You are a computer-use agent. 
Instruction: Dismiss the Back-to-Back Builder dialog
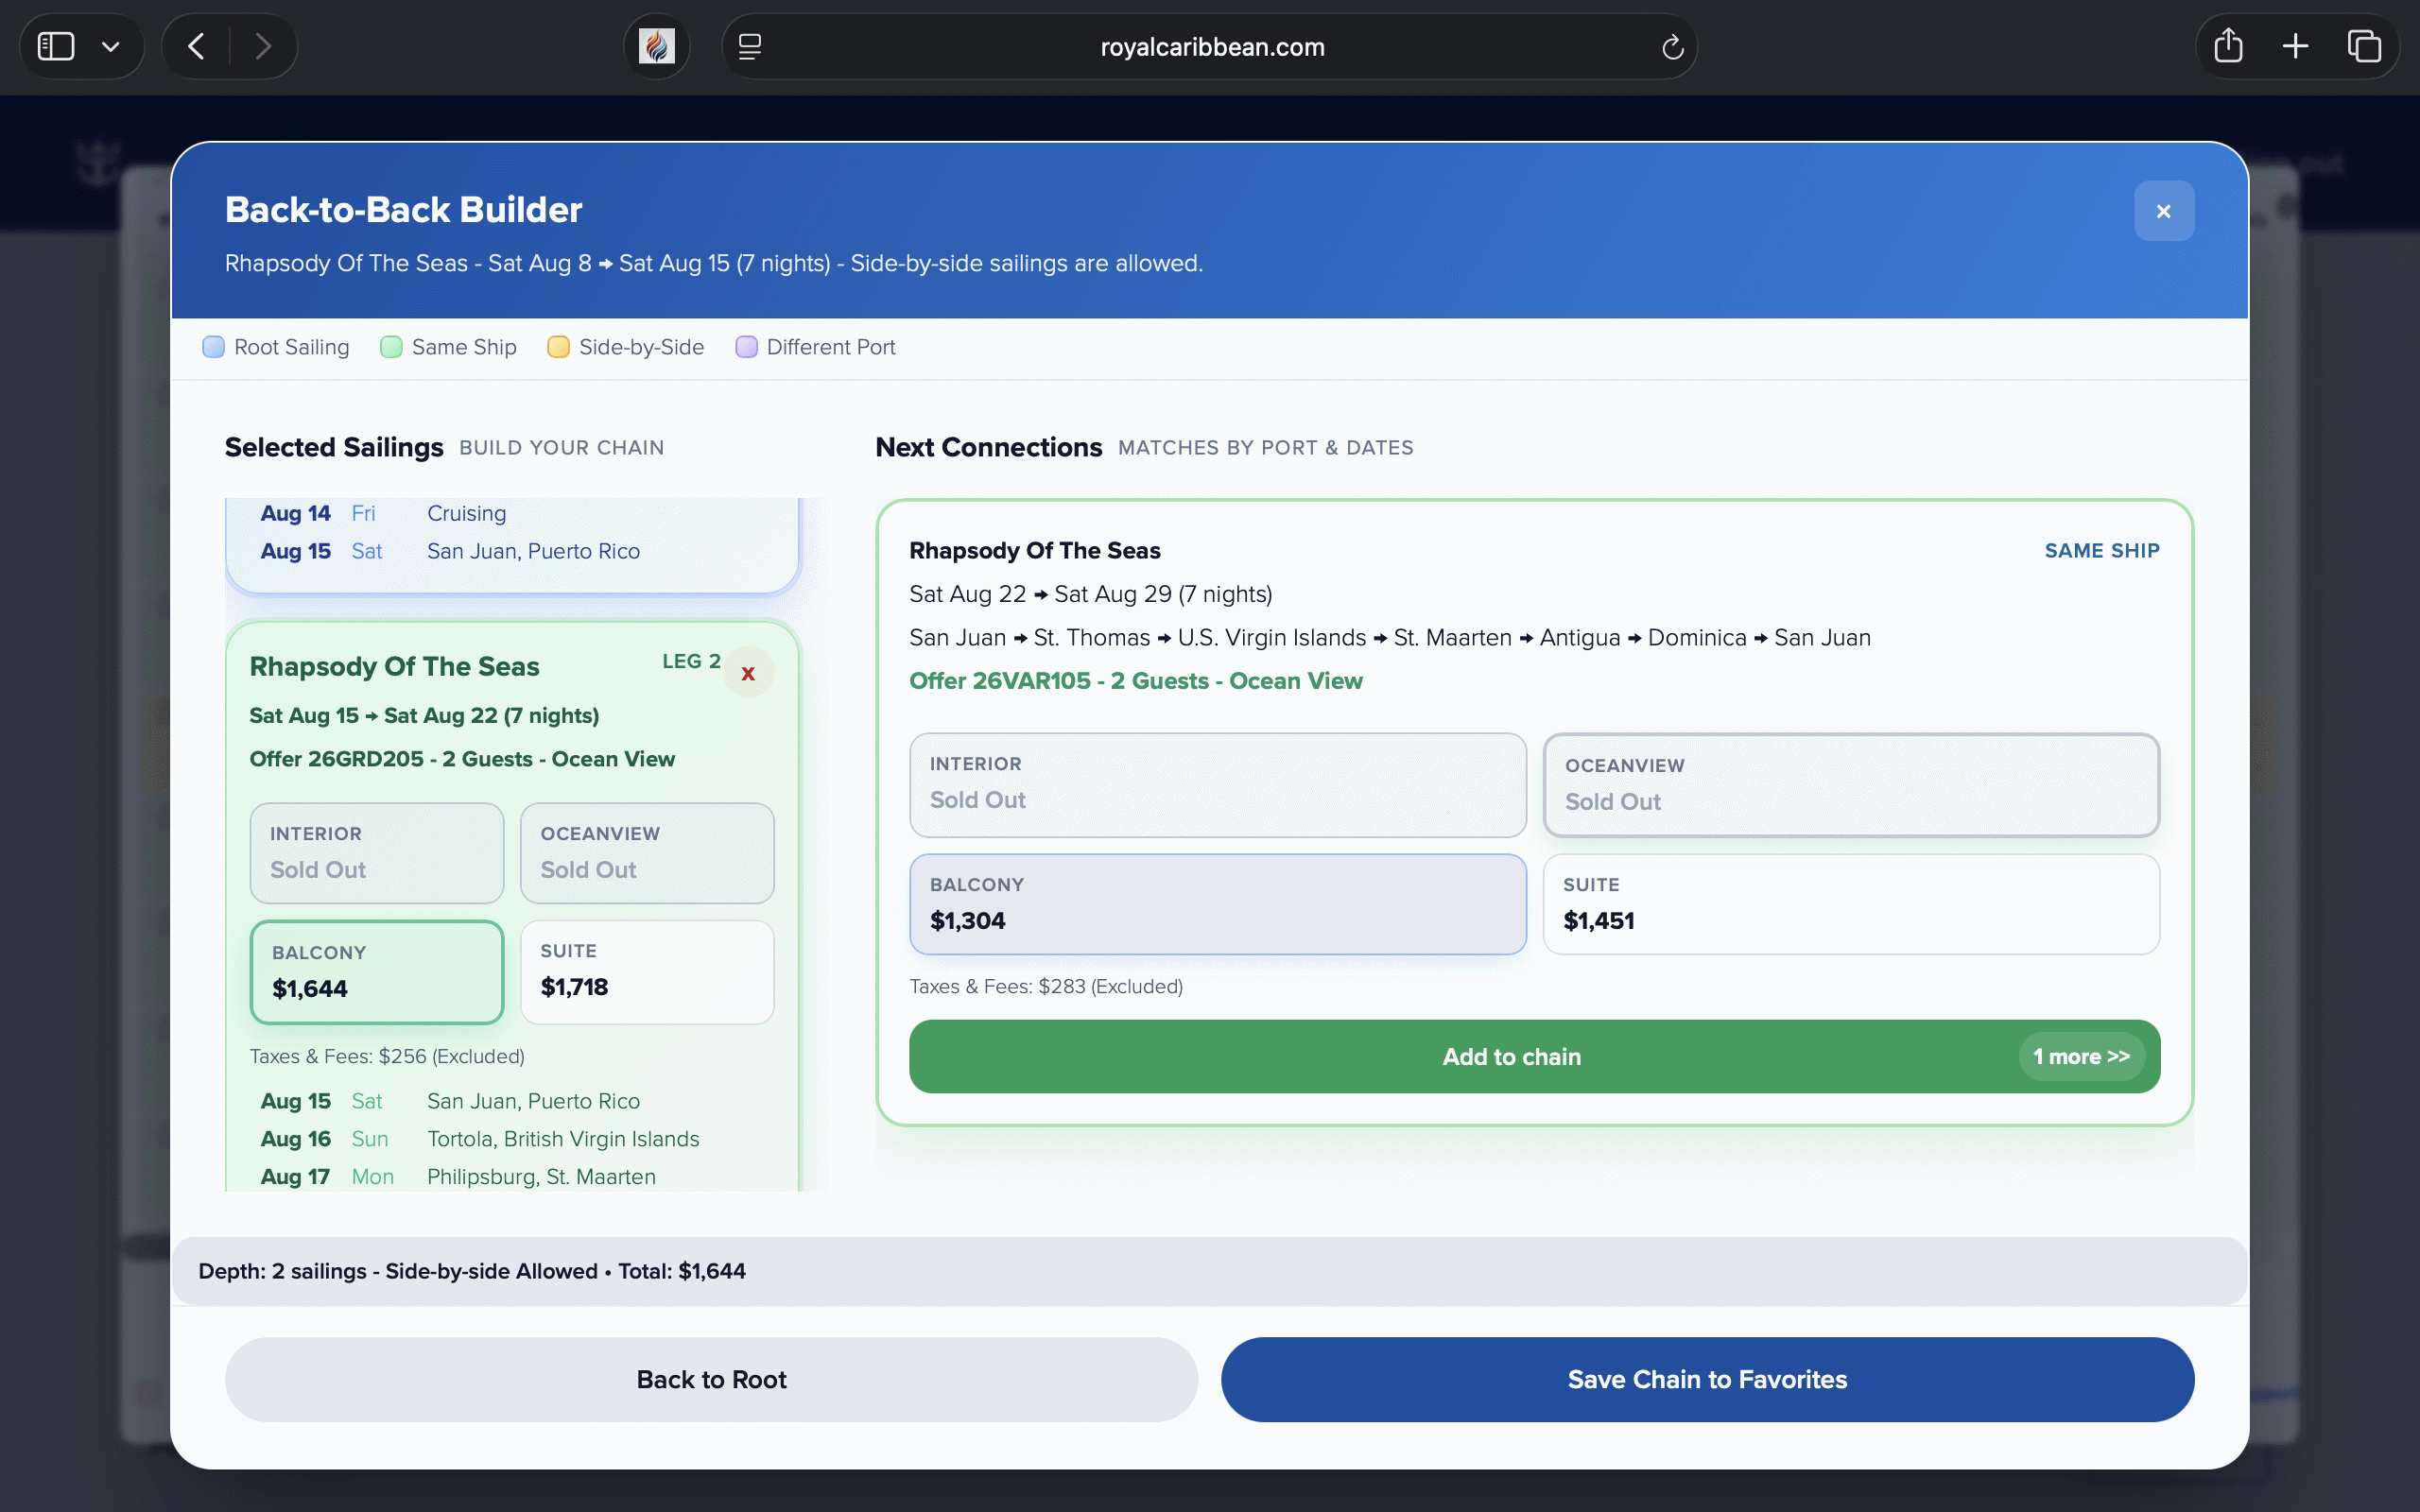click(x=2163, y=210)
